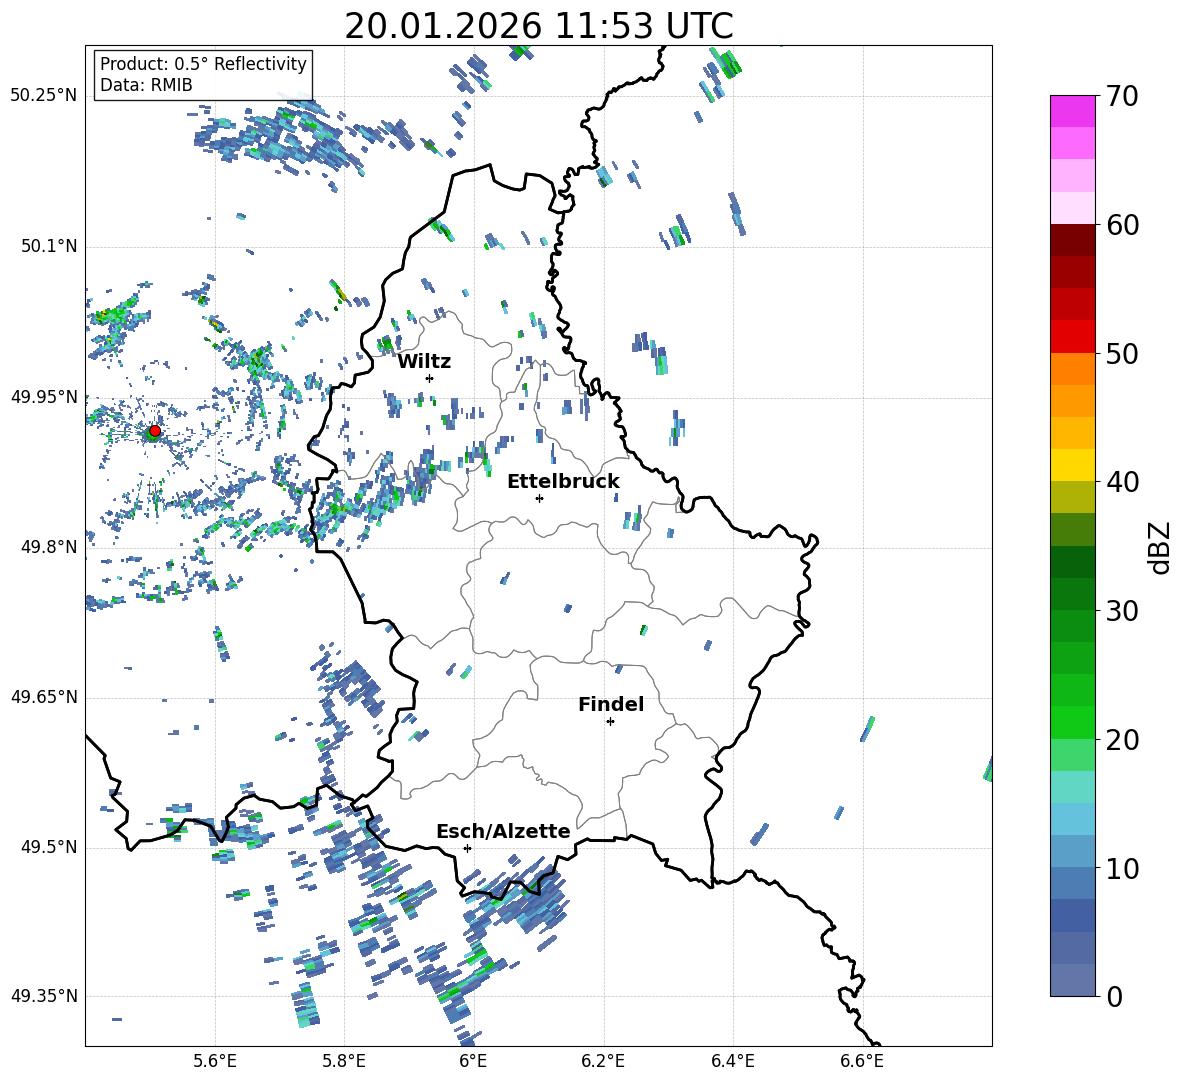Click the bright green colorbar swatch above 20
Screen dimensions: 1184x1081
(x=1072, y=722)
